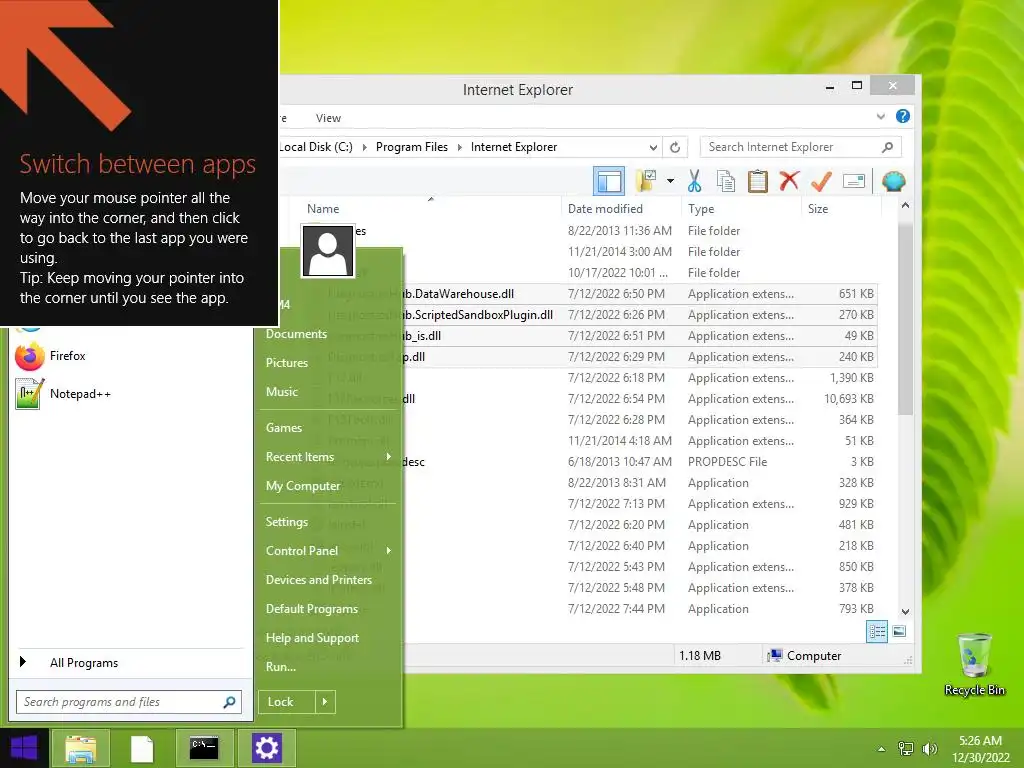Click the blue Help question mark icon
Image resolution: width=1024 pixels, height=768 pixels.
tap(903, 116)
